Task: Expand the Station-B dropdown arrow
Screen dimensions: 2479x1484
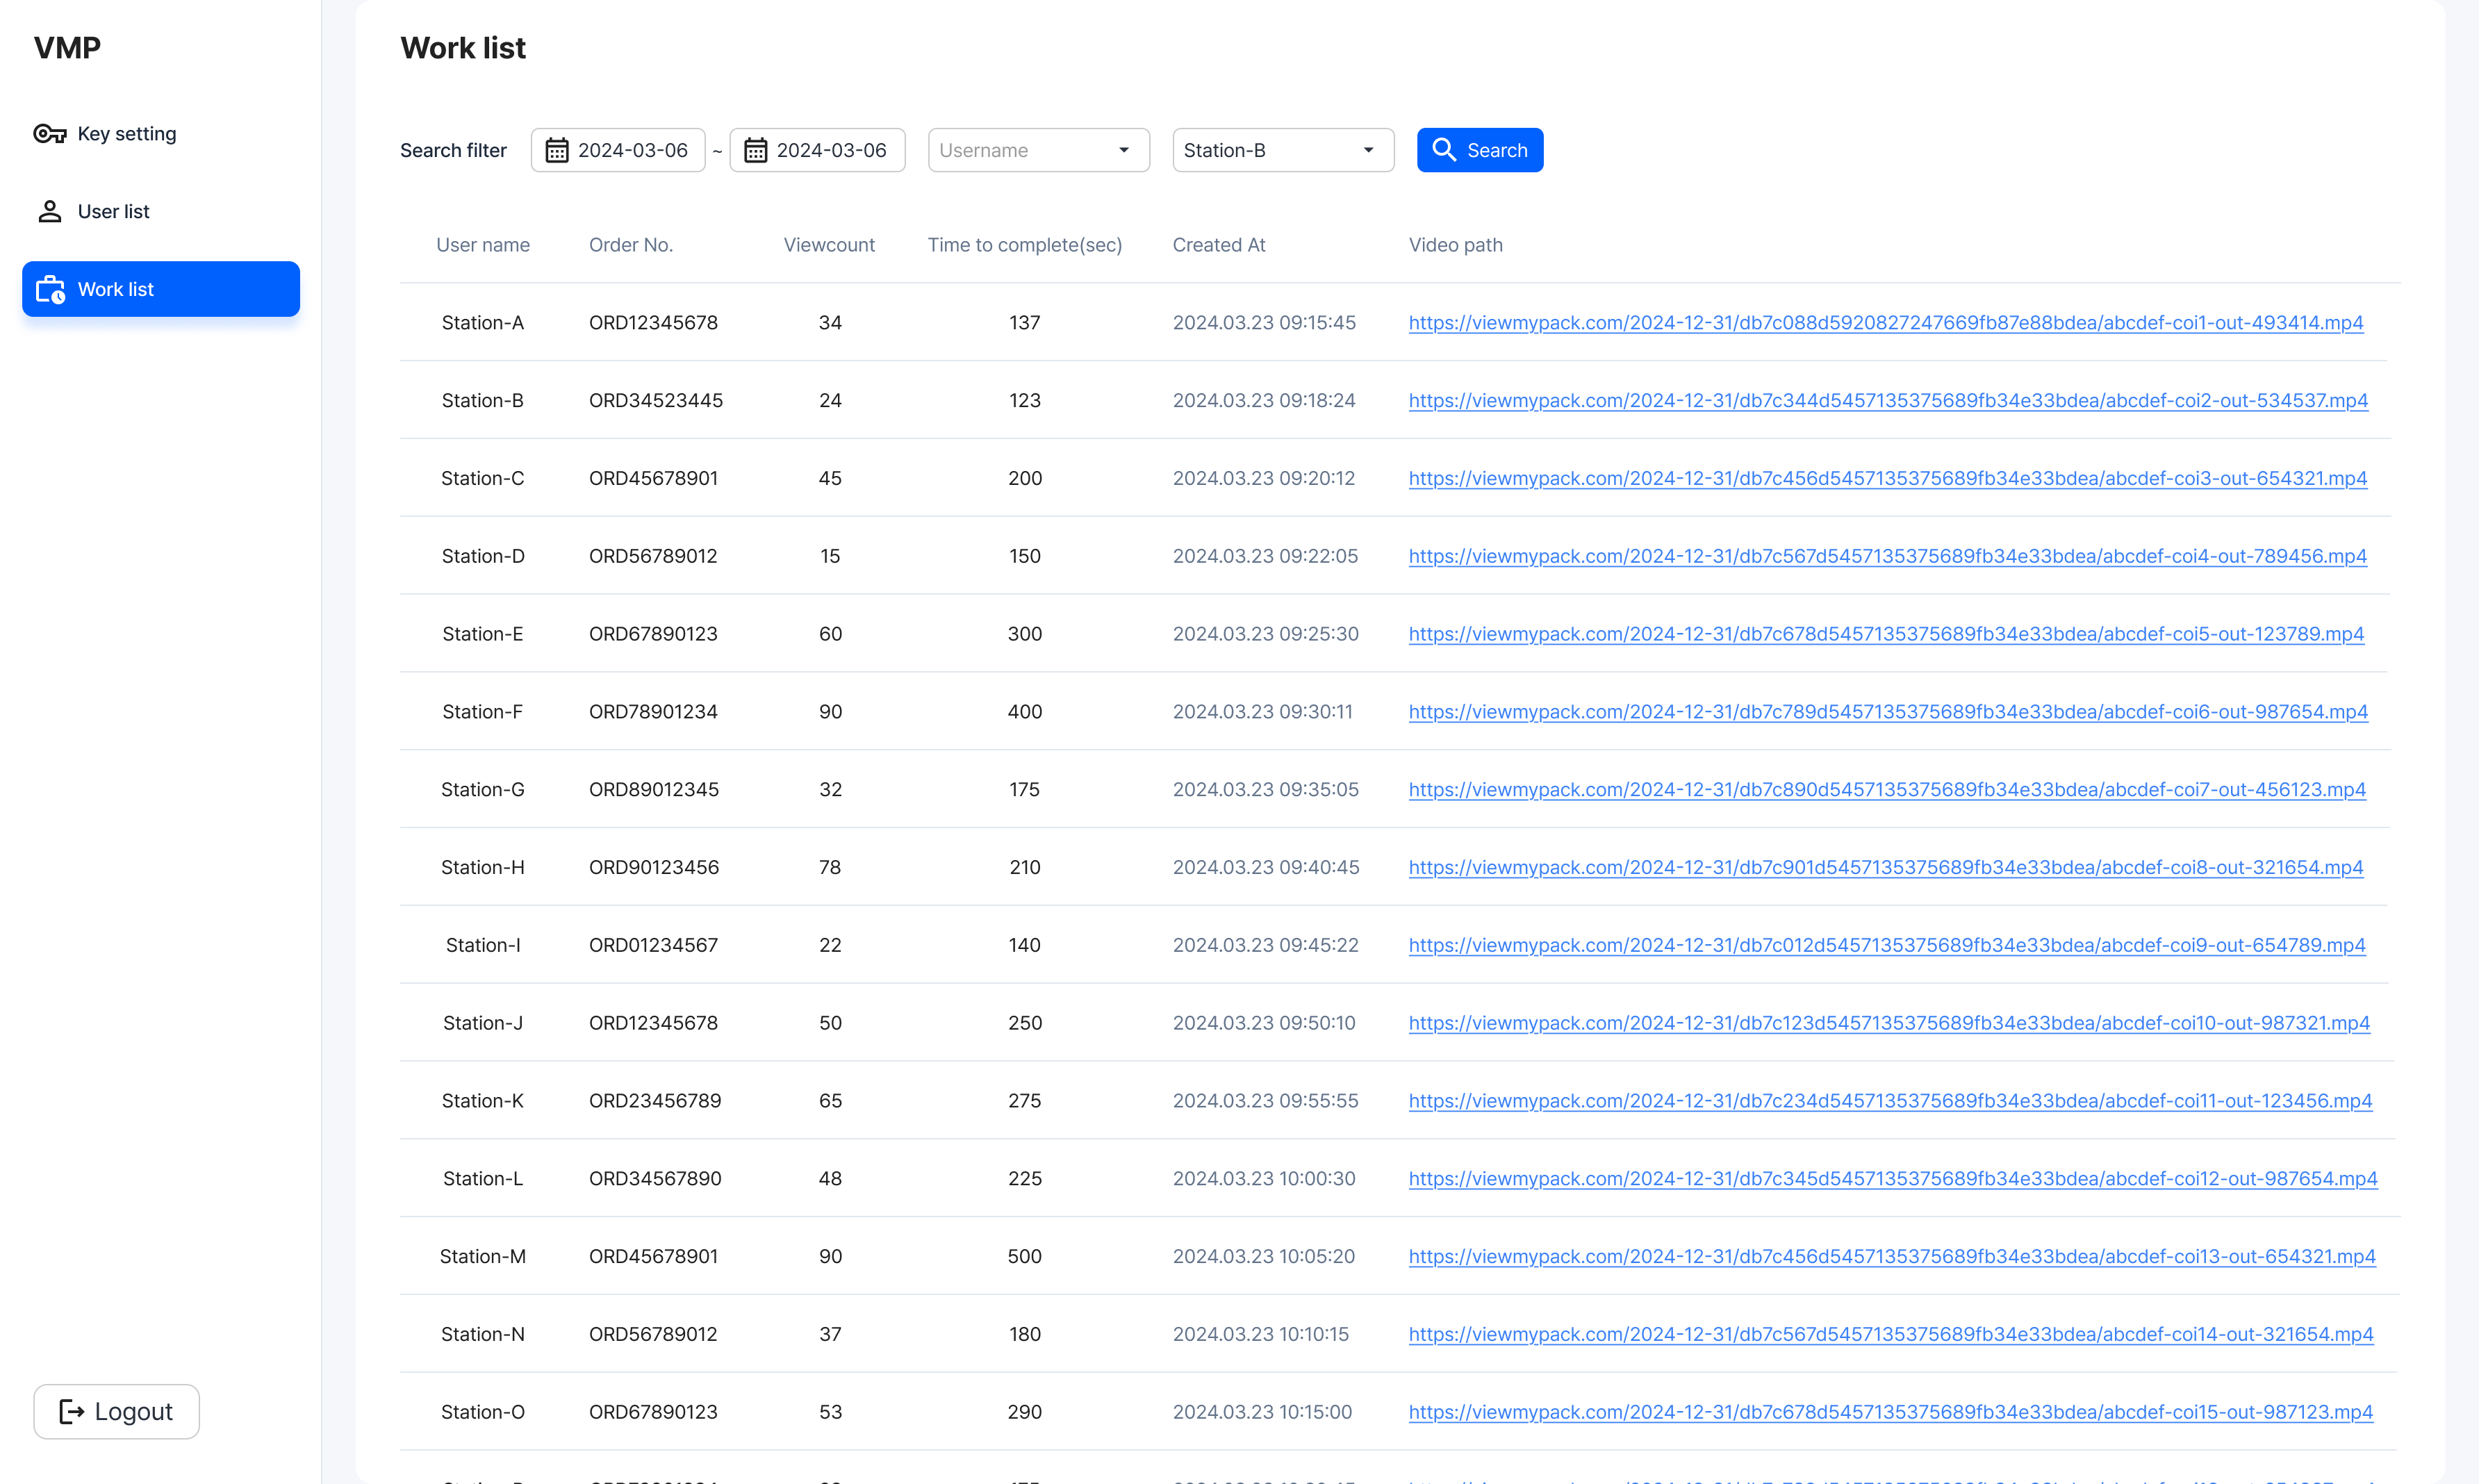Action: pyautogui.click(x=1368, y=150)
